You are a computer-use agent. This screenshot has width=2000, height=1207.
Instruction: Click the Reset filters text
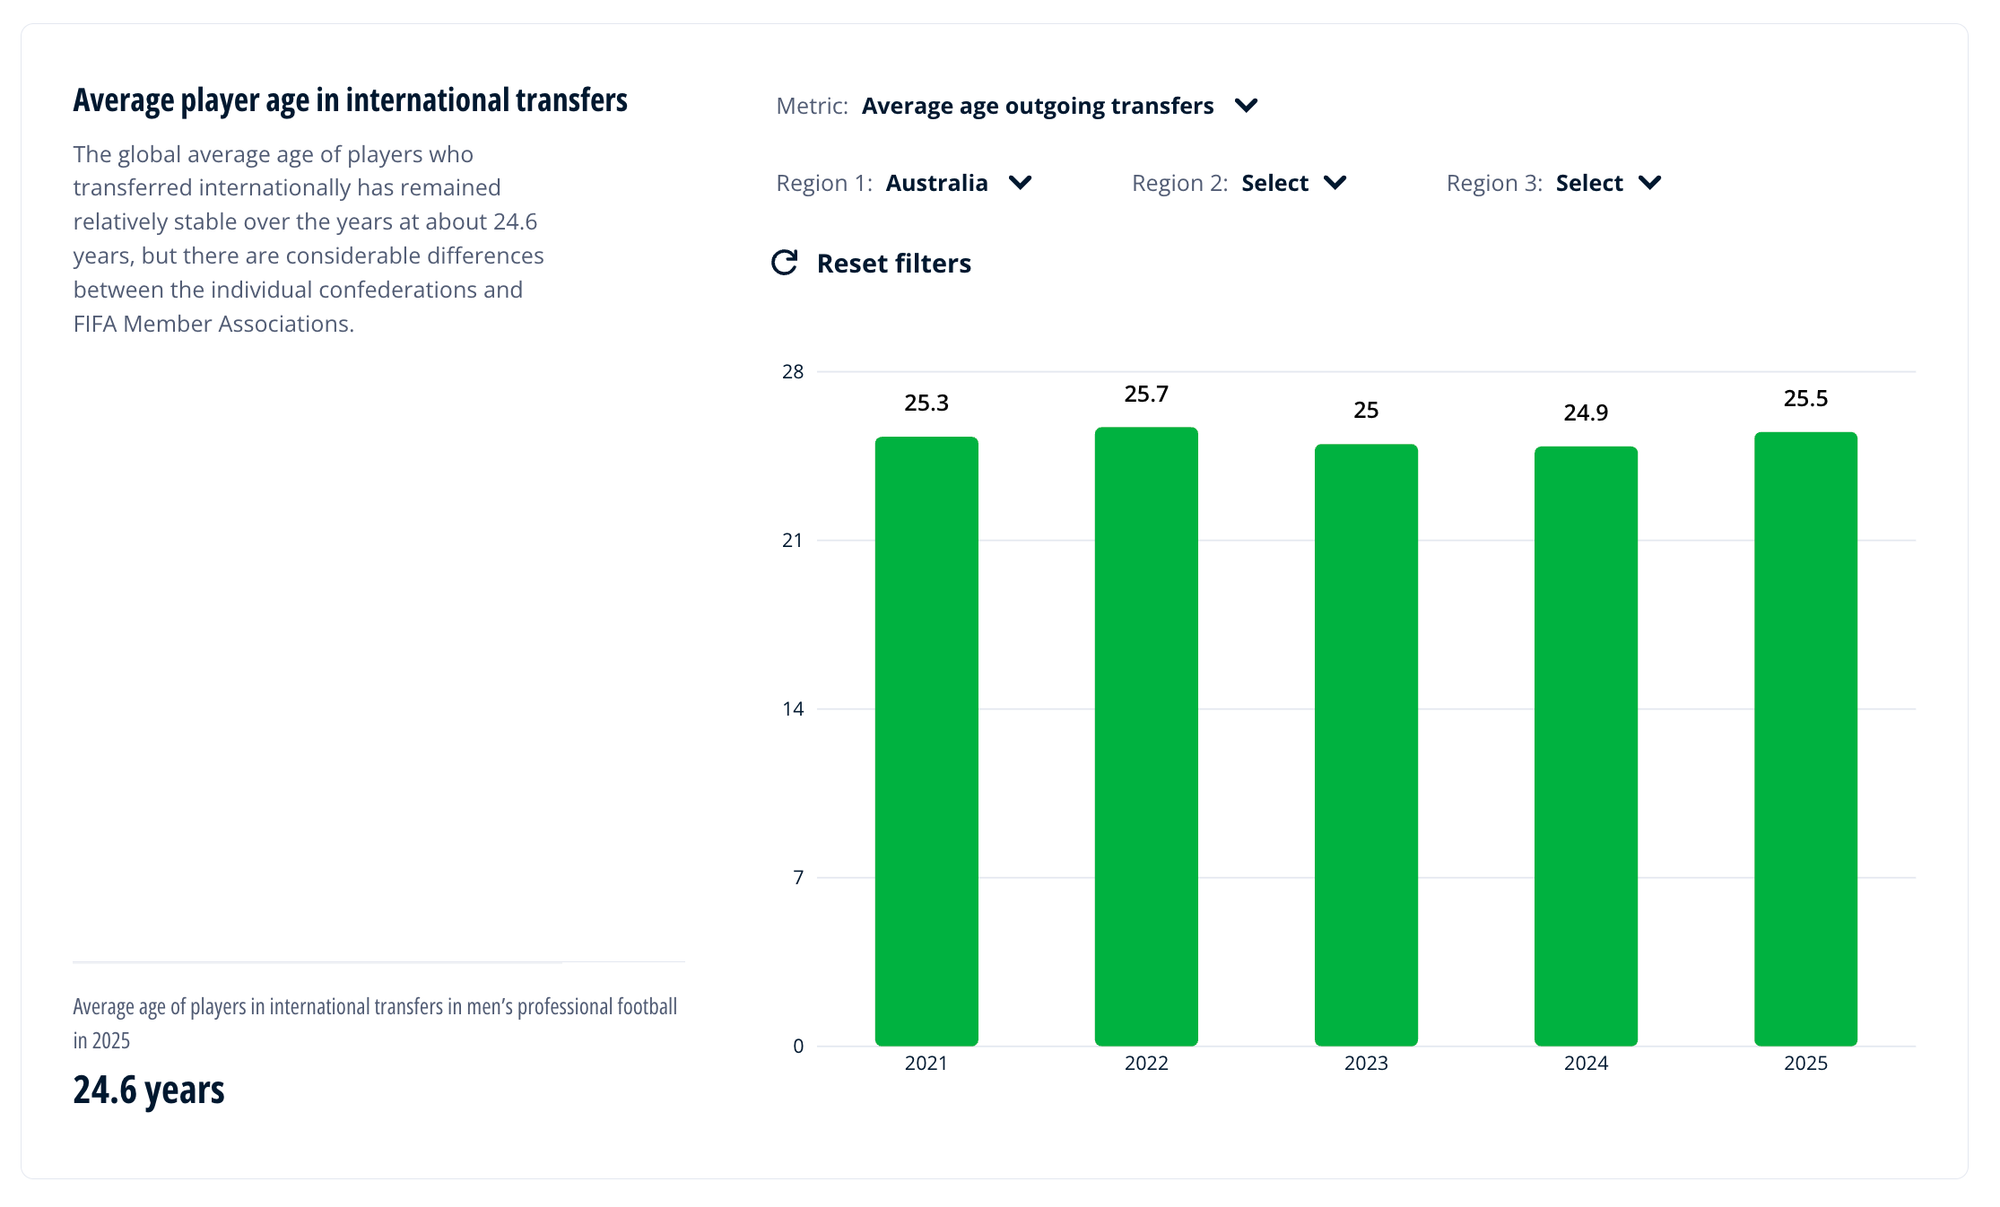click(893, 263)
